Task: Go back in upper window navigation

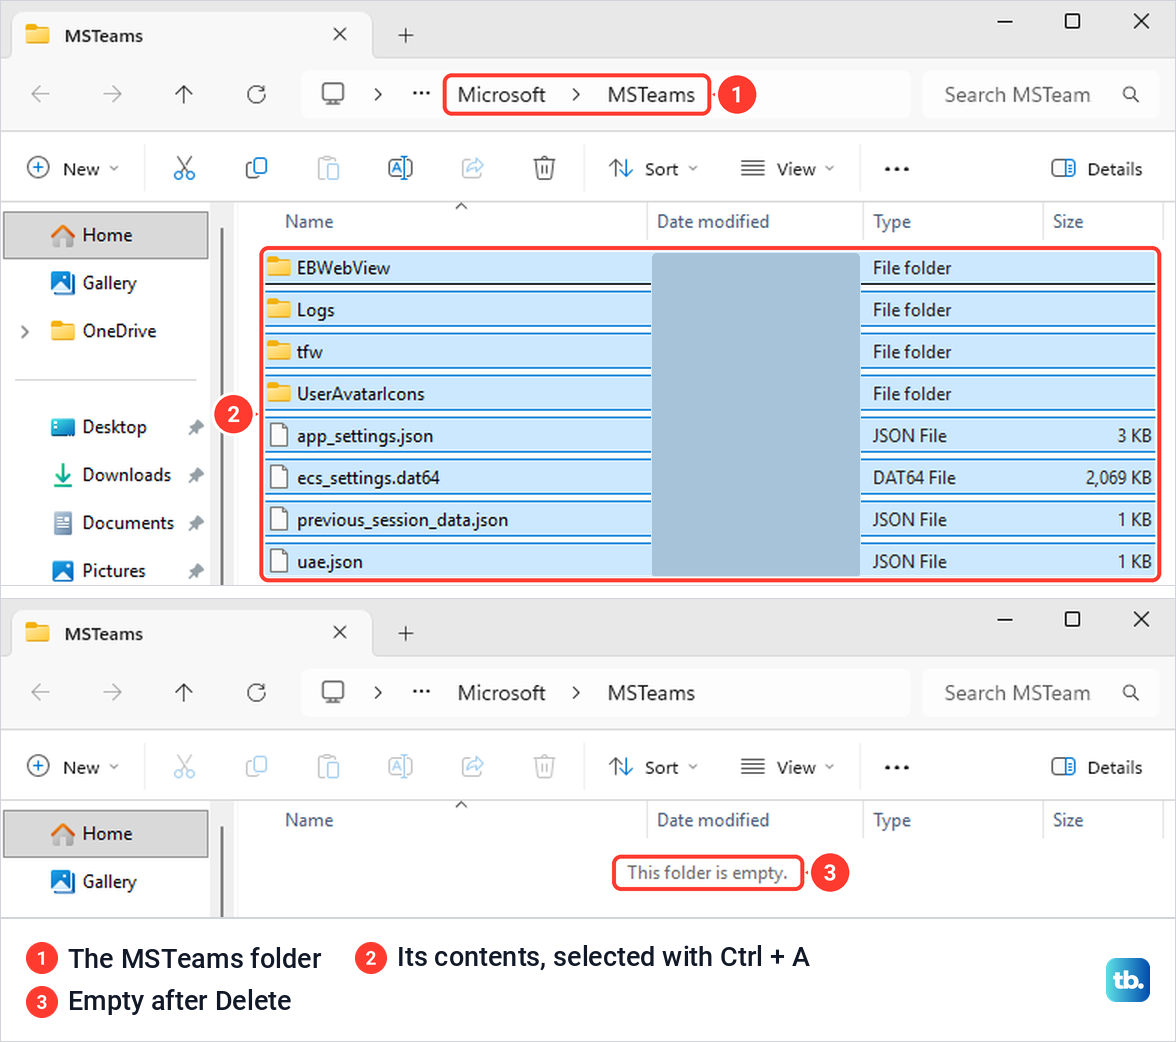Action: (x=40, y=94)
